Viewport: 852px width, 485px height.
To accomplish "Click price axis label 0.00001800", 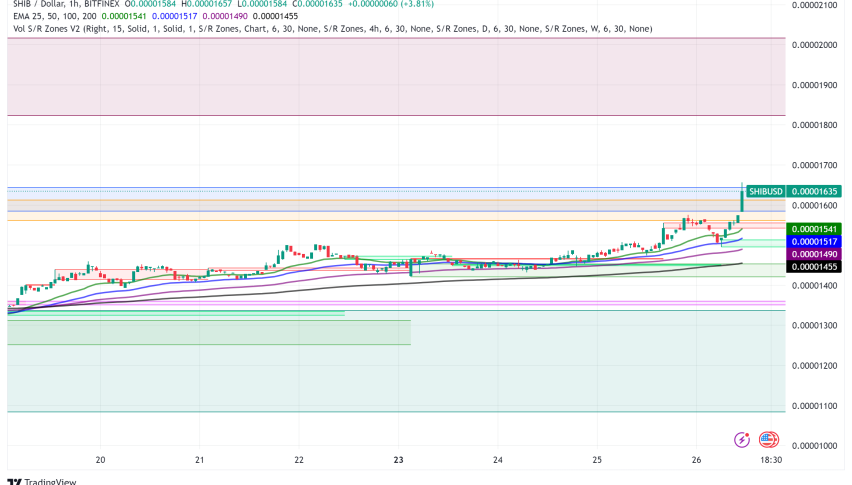I will 814,125.
